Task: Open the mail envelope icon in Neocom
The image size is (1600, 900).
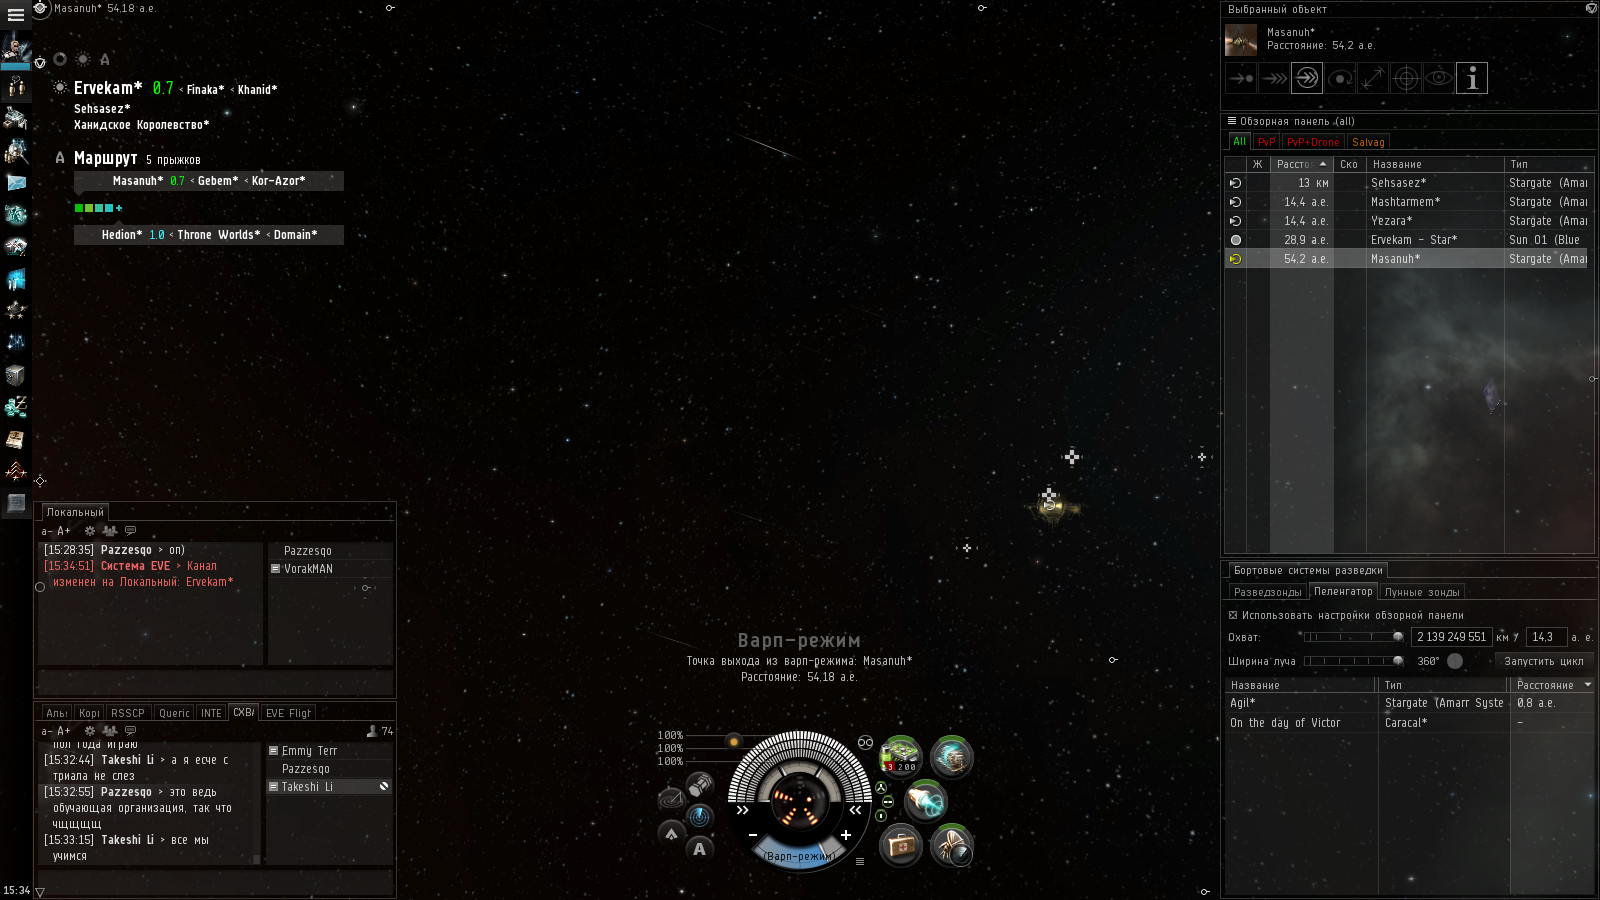Action: (16, 183)
